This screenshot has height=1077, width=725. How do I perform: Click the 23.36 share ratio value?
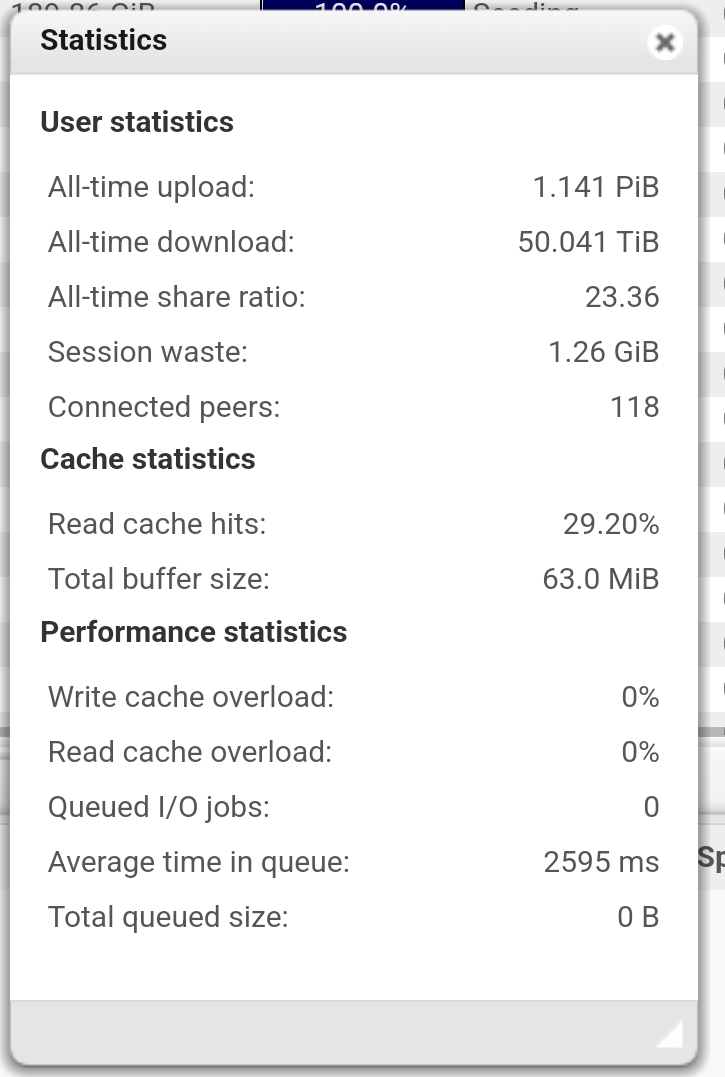[x=622, y=297]
